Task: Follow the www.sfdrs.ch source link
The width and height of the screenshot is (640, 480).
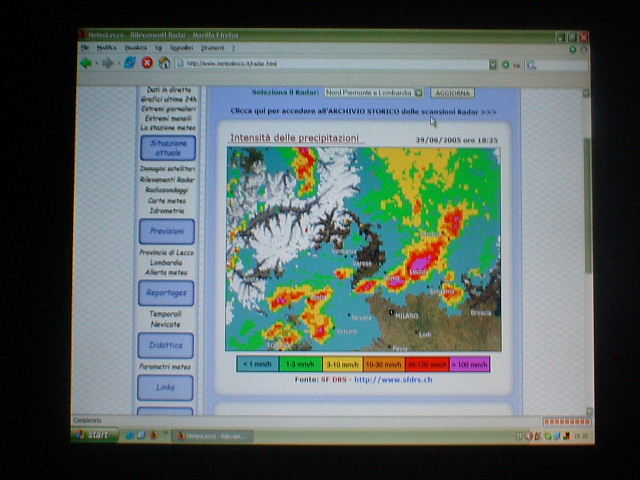Action: pos(394,379)
